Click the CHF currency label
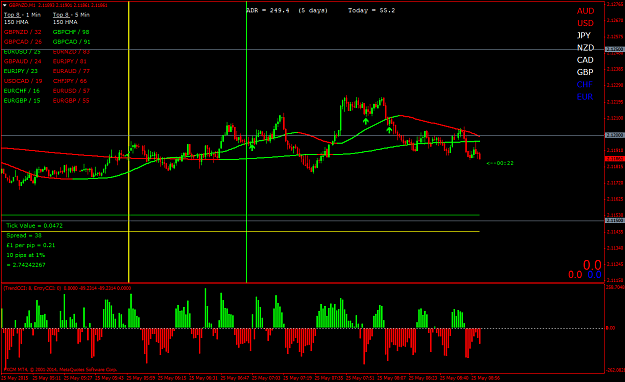The width and height of the screenshot is (625, 382). pos(585,85)
